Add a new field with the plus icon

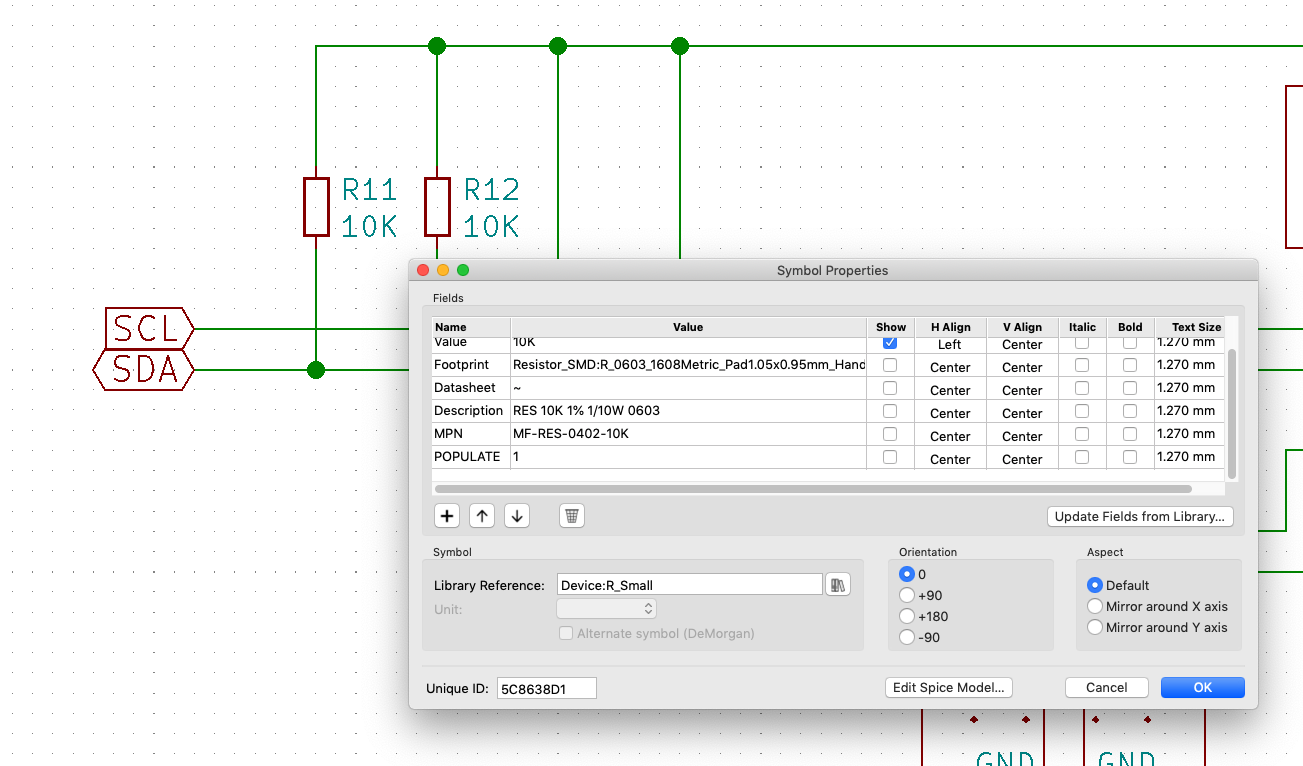[446, 515]
